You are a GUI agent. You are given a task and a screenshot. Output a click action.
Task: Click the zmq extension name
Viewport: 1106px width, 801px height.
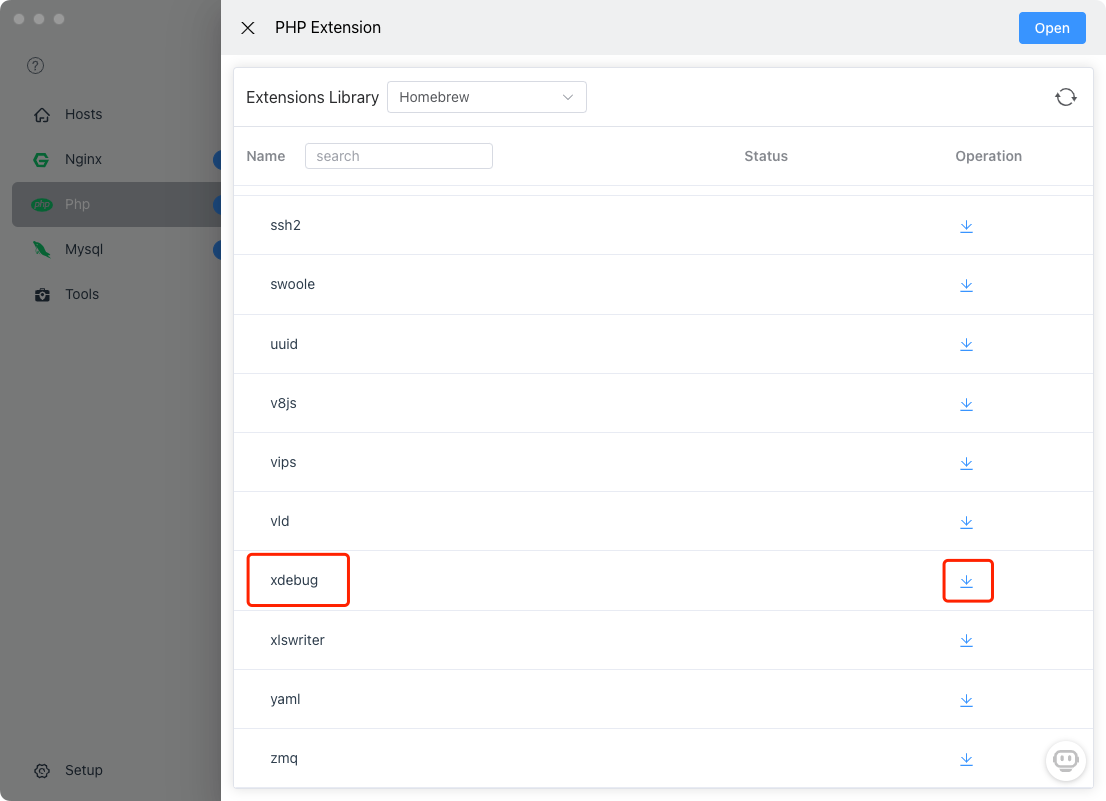tap(284, 758)
